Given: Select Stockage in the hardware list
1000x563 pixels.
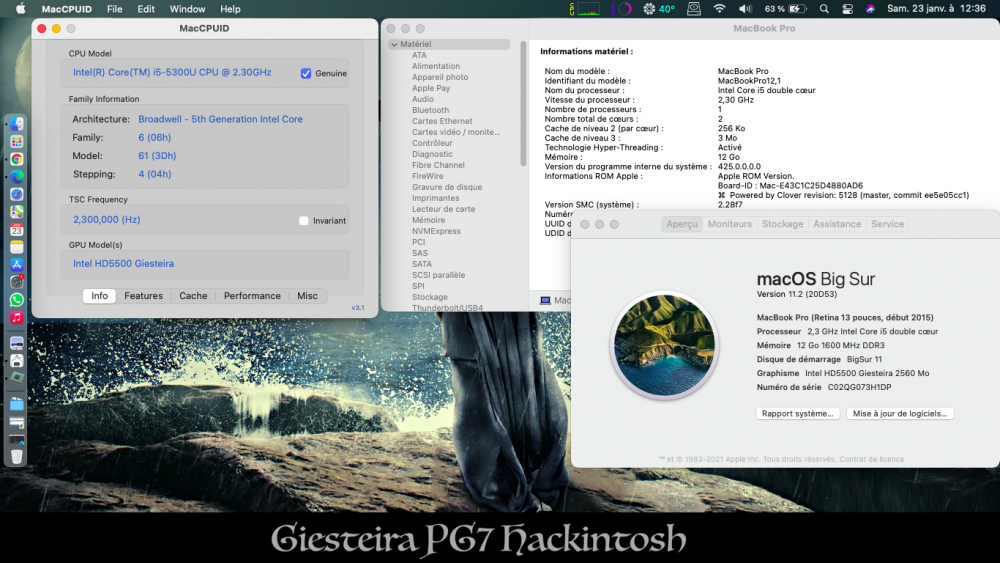Looking at the screenshot, I should [430, 296].
